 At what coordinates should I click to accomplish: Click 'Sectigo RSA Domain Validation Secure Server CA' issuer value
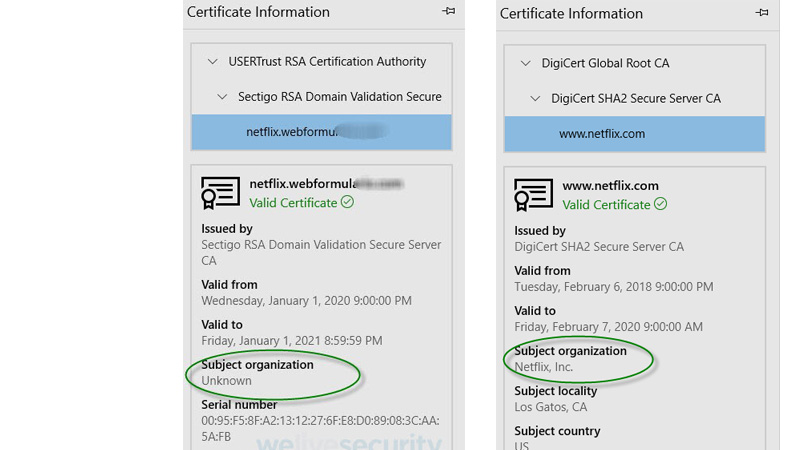[x=321, y=253]
